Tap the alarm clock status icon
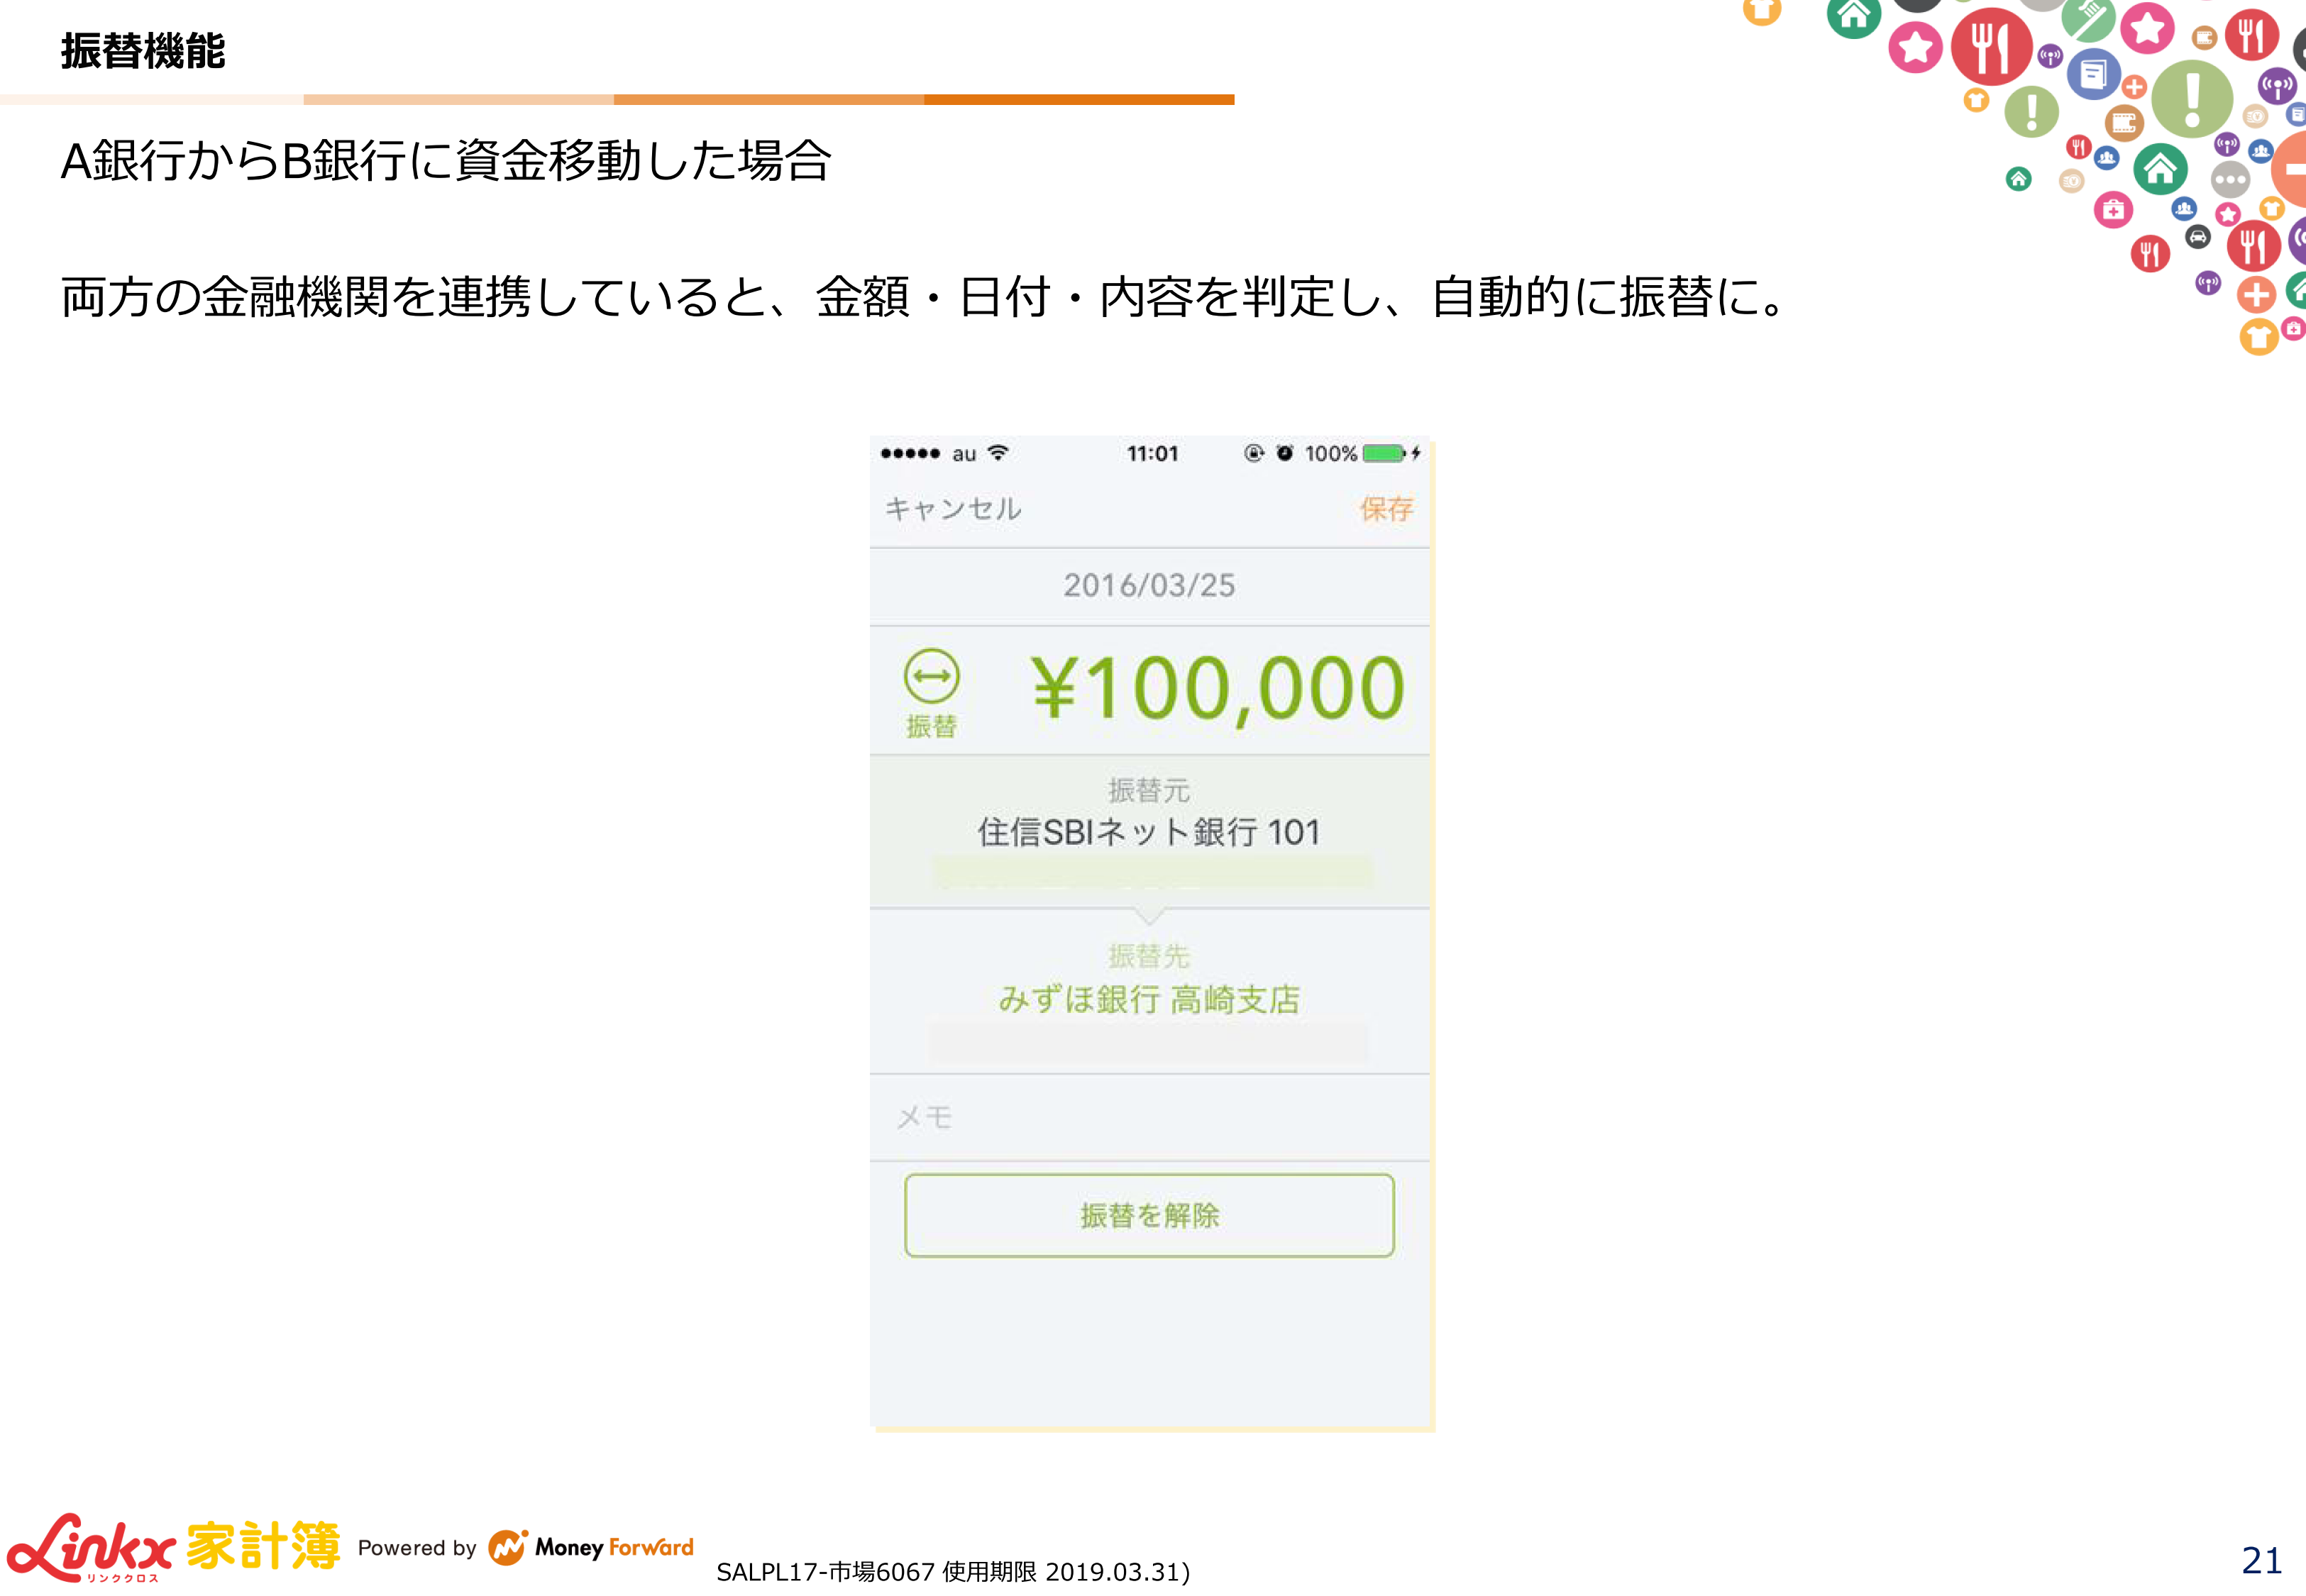 pos(1285,453)
